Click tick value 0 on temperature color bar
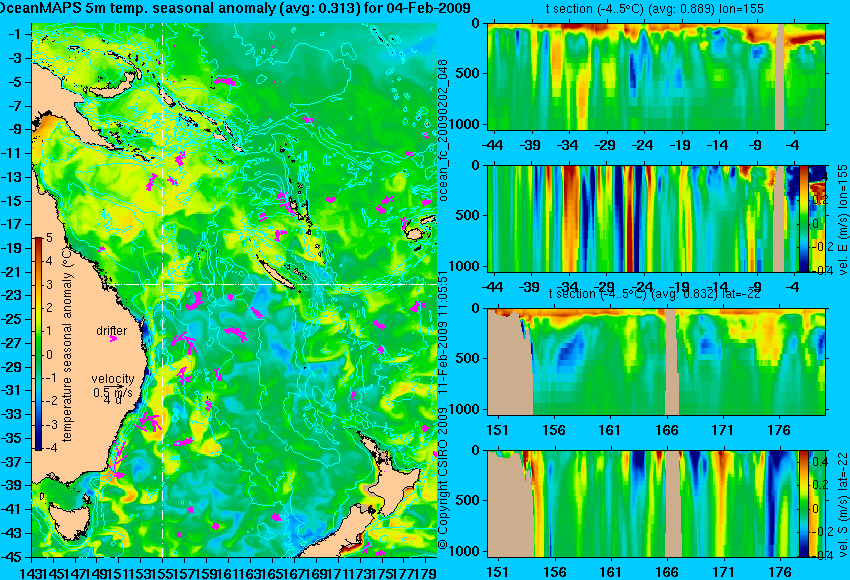This screenshot has width=850, height=580. (x=49, y=355)
